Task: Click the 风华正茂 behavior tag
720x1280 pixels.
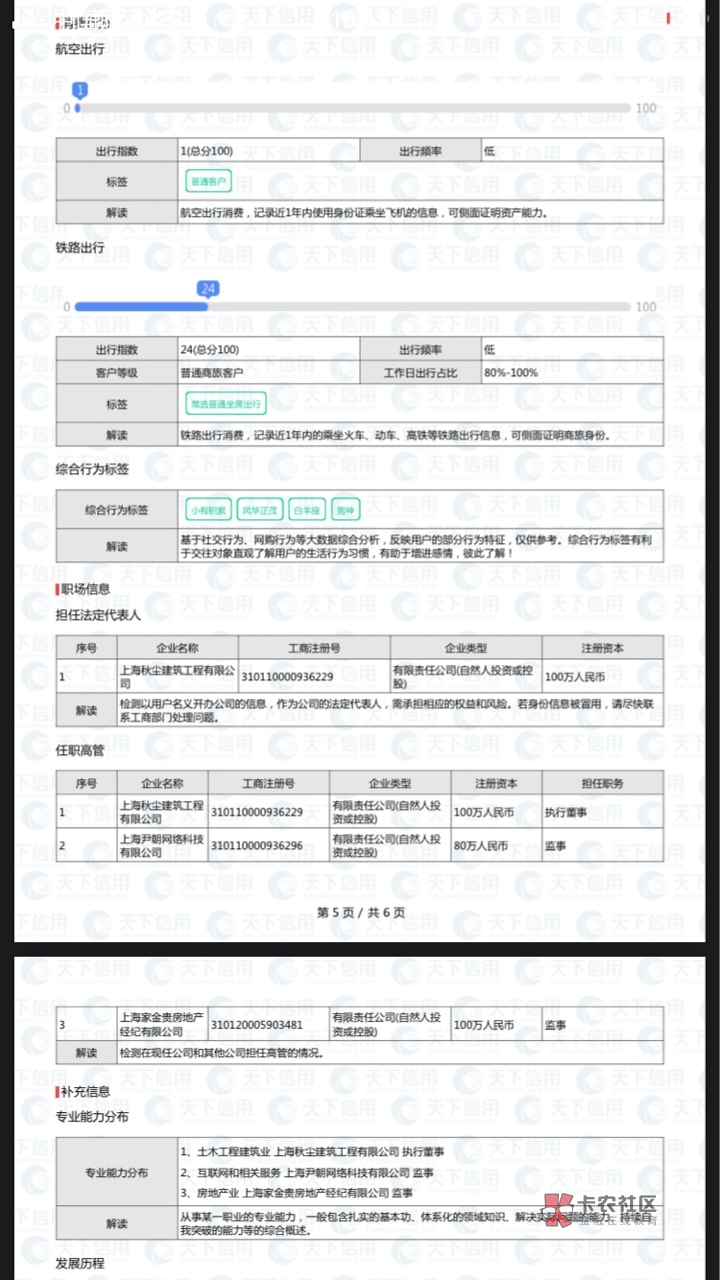Action: (258, 509)
